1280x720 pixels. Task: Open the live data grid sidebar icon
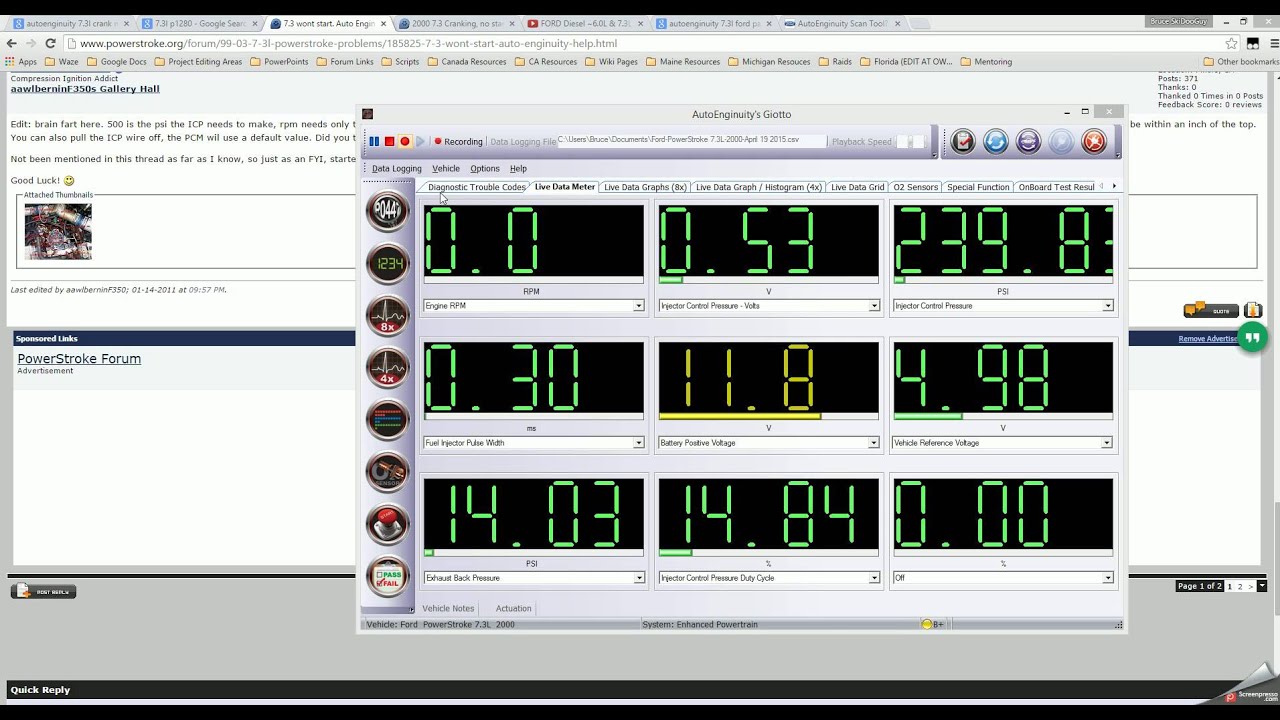[387, 420]
